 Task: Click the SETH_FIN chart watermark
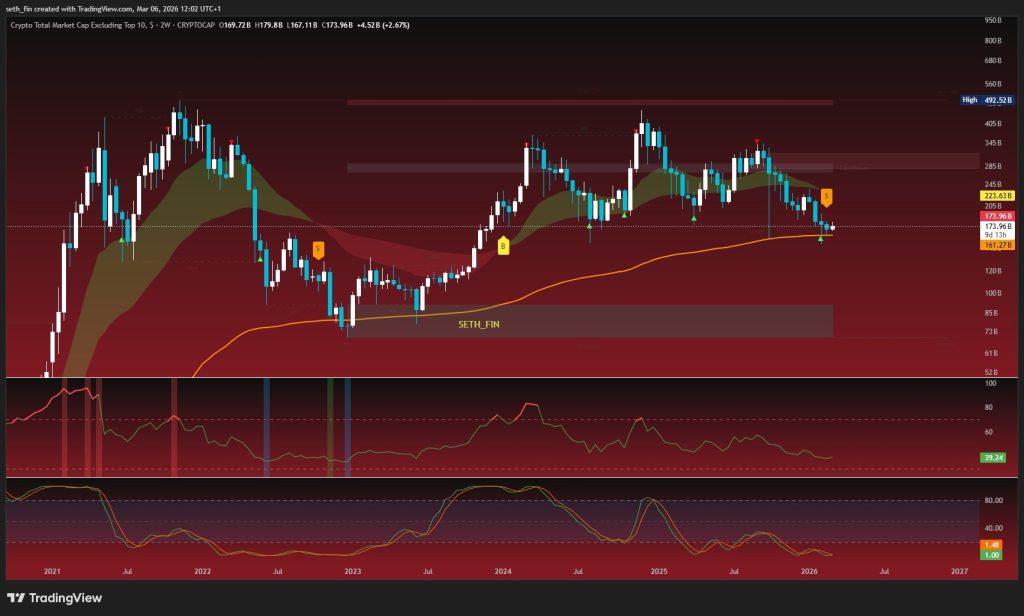[x=478, y=324]
